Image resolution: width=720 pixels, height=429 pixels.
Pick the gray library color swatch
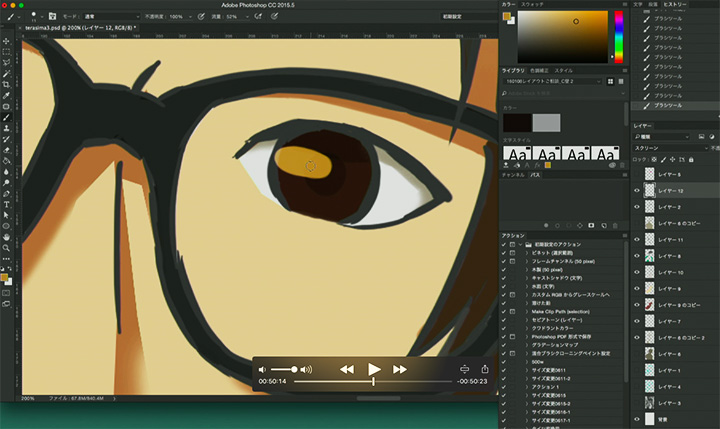(546, 123)
